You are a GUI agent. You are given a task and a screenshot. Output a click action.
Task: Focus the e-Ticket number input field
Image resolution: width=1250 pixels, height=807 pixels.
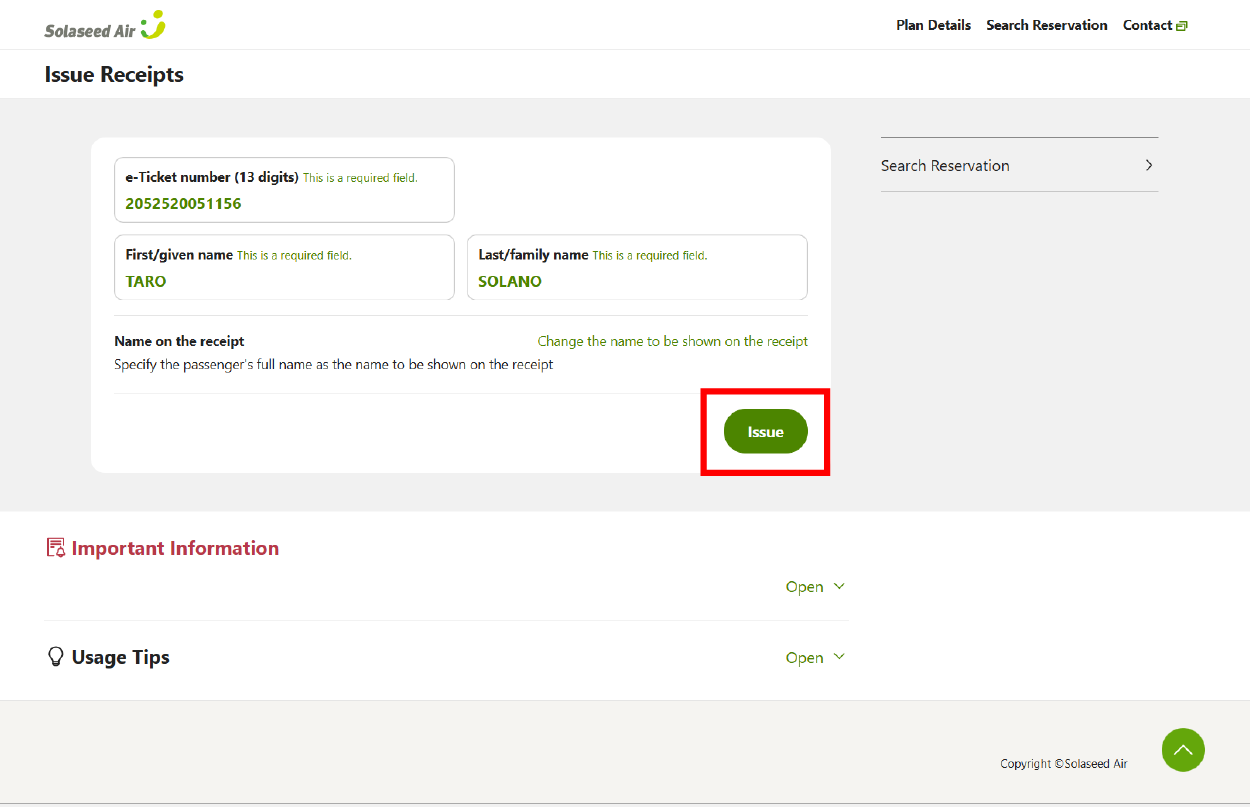284,203
